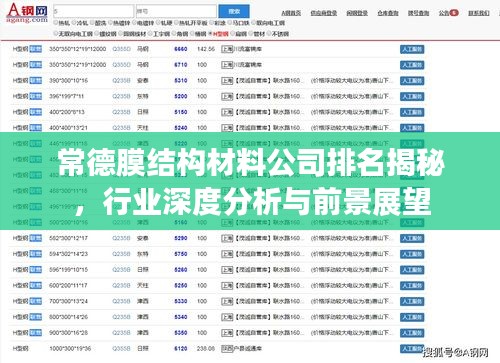Click the first search input field
Screen dimensions: 500x363
(x=93, y=11)
